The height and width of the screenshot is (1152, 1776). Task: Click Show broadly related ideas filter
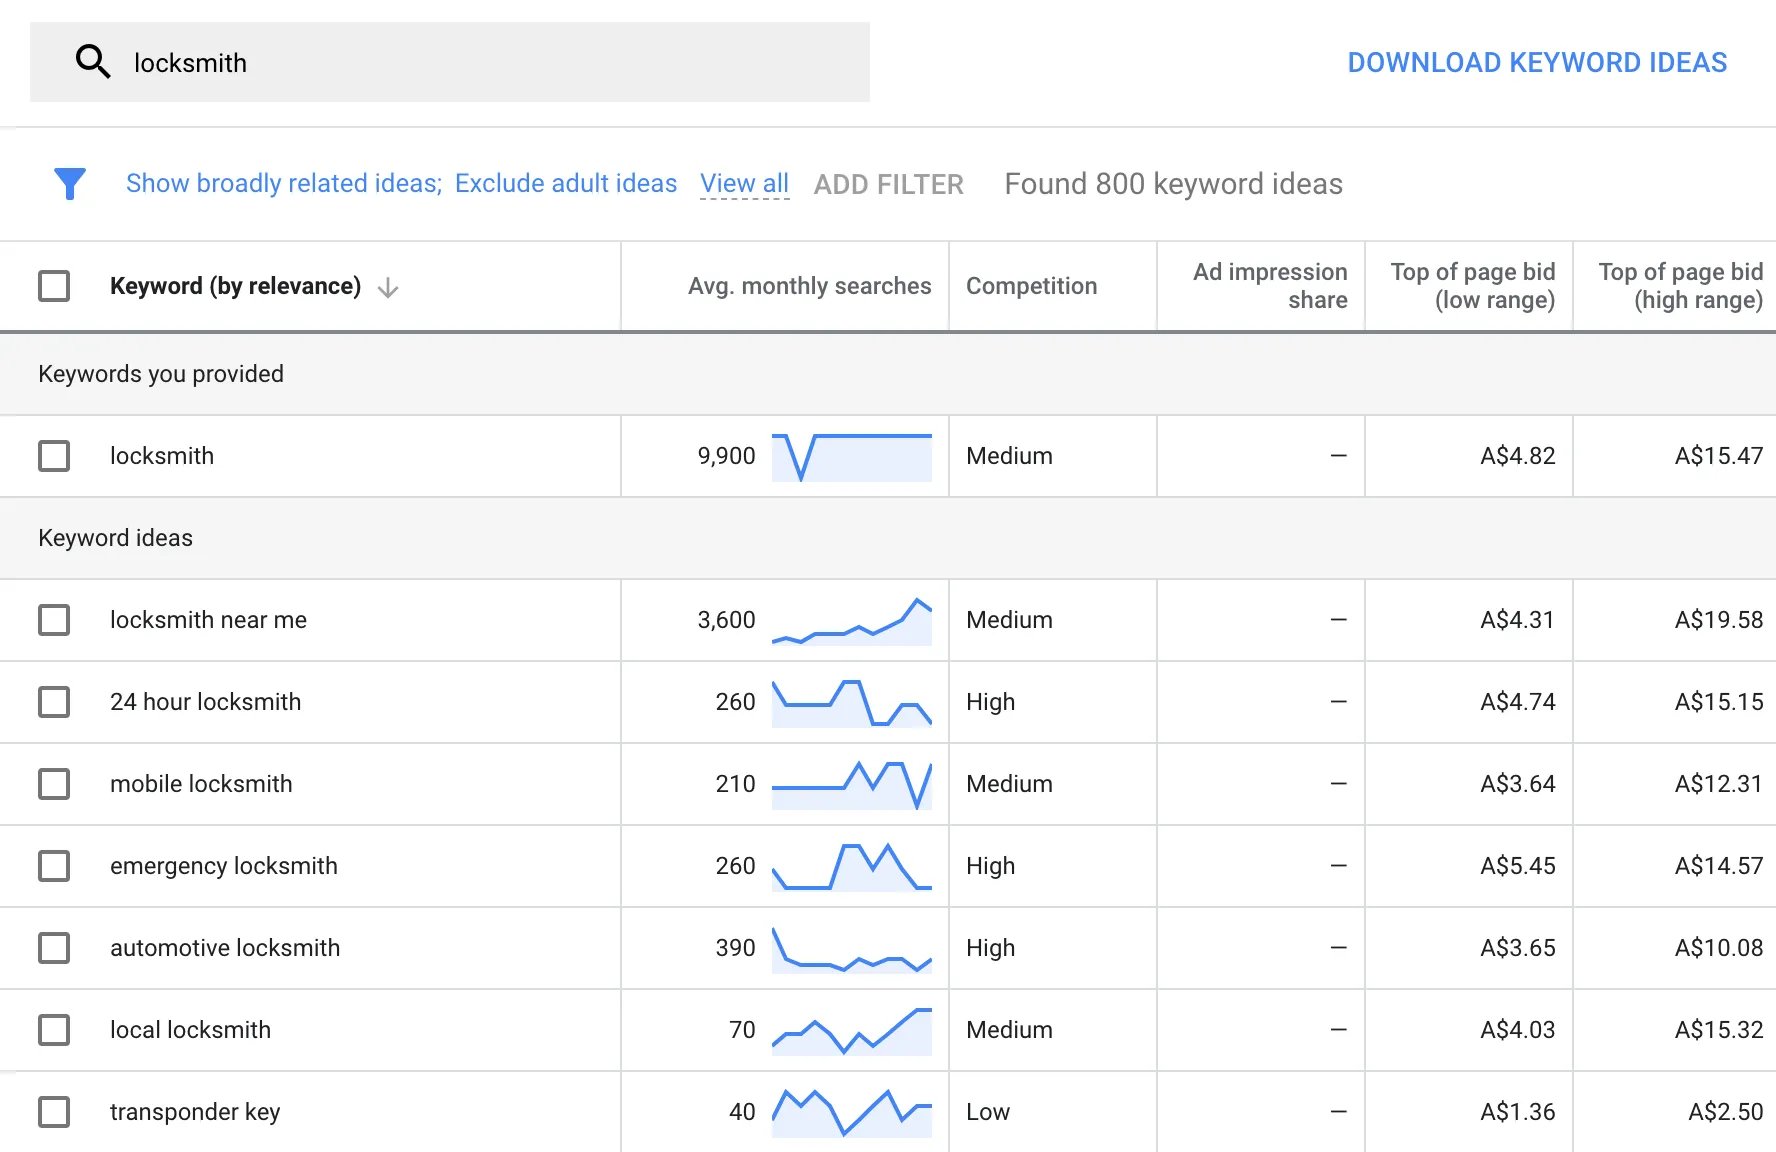[x=284, y=184]
